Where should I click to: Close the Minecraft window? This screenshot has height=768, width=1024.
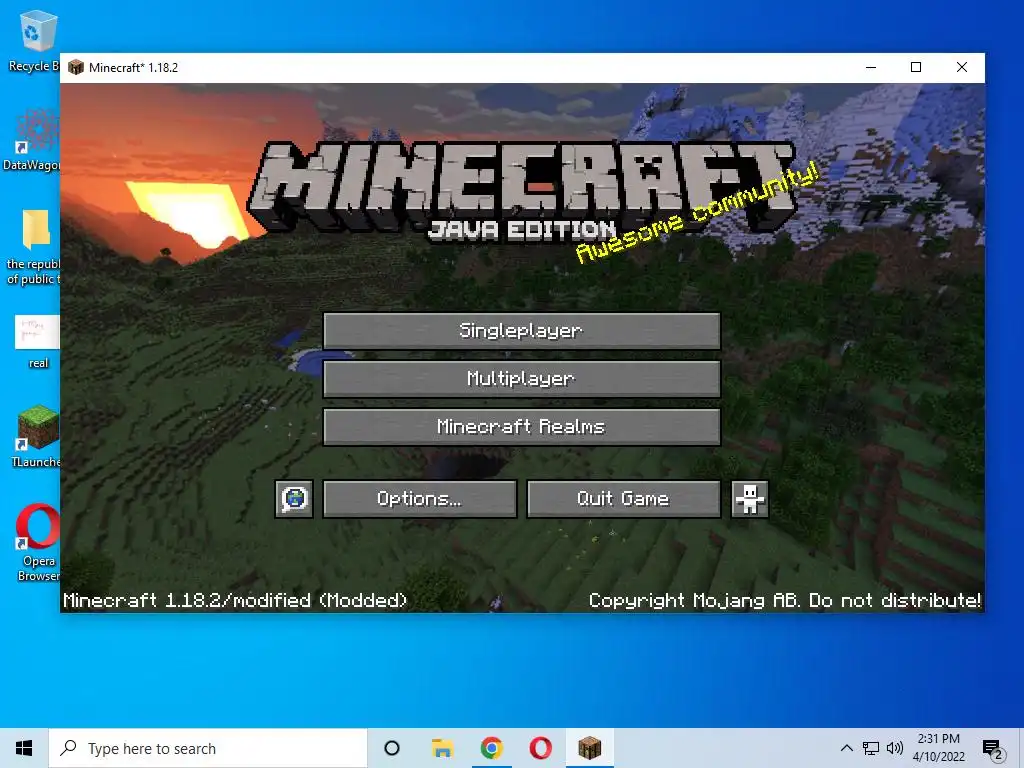961,67
